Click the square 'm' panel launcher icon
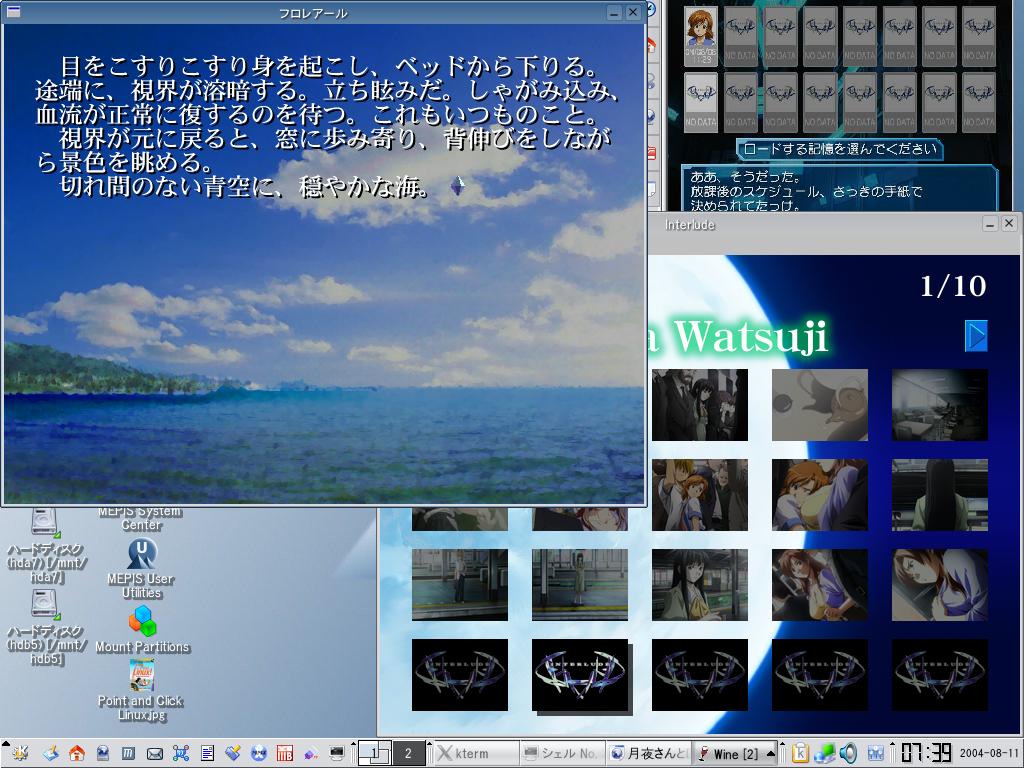The image size is (1024, 768). point(128,753)
